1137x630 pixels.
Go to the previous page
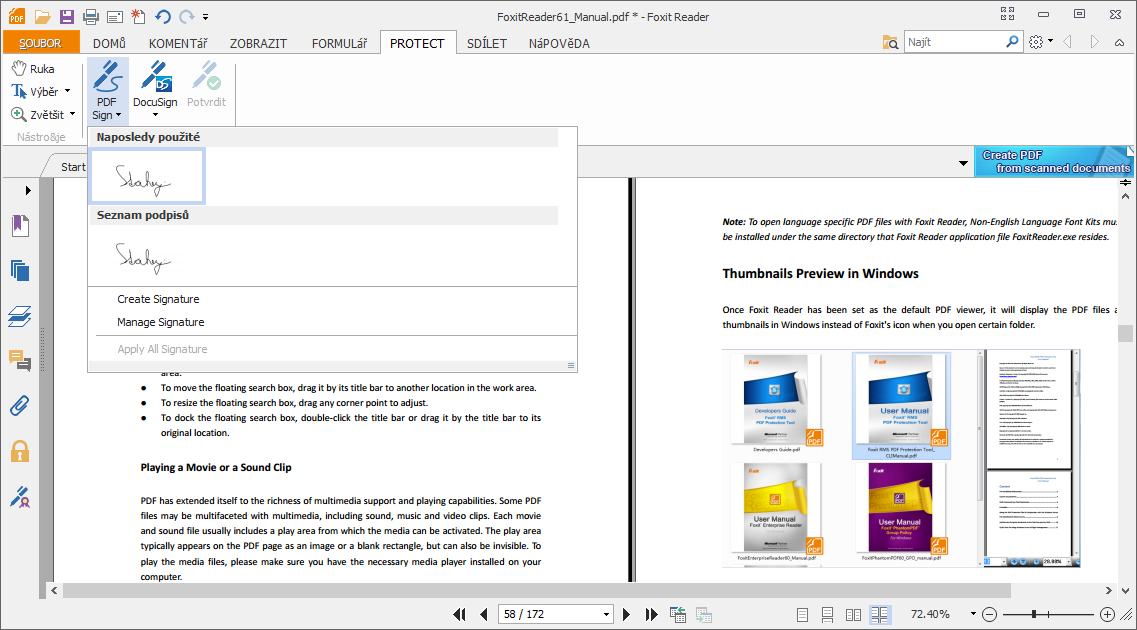484,614
